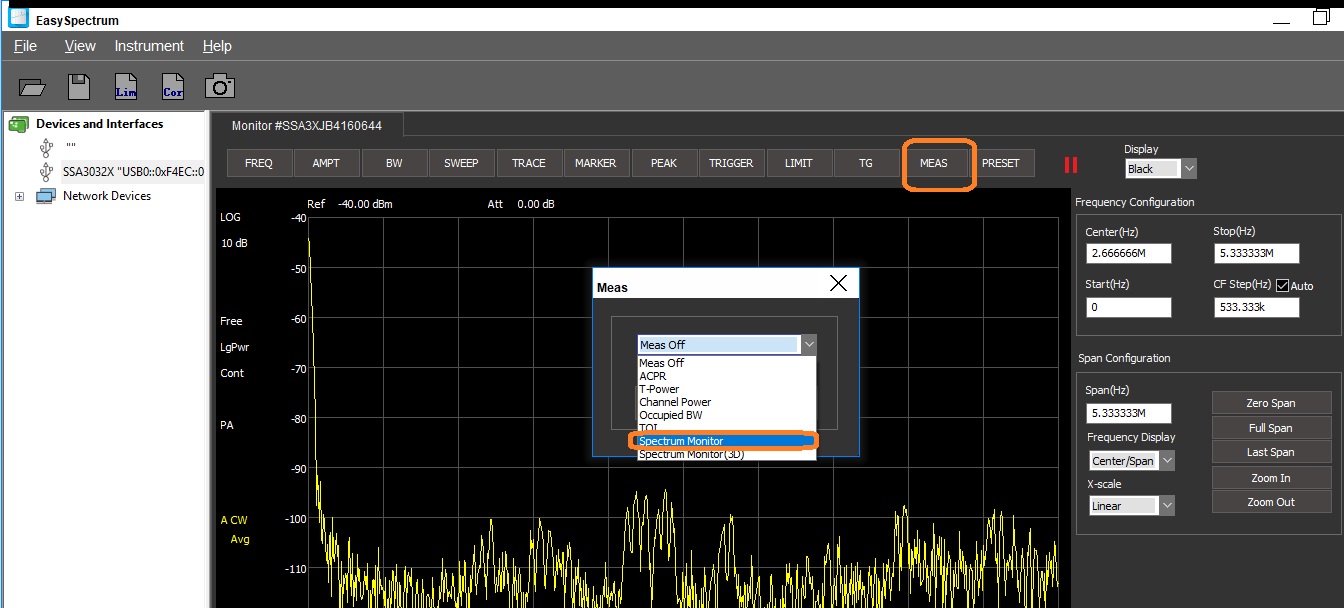Take a screenshot with the camera icon

(220, 86)
